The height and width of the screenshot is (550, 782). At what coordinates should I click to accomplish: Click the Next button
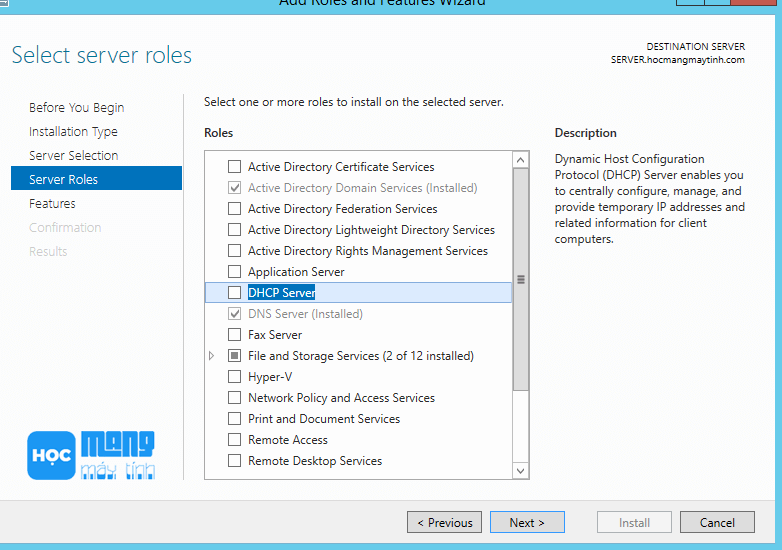527,522
